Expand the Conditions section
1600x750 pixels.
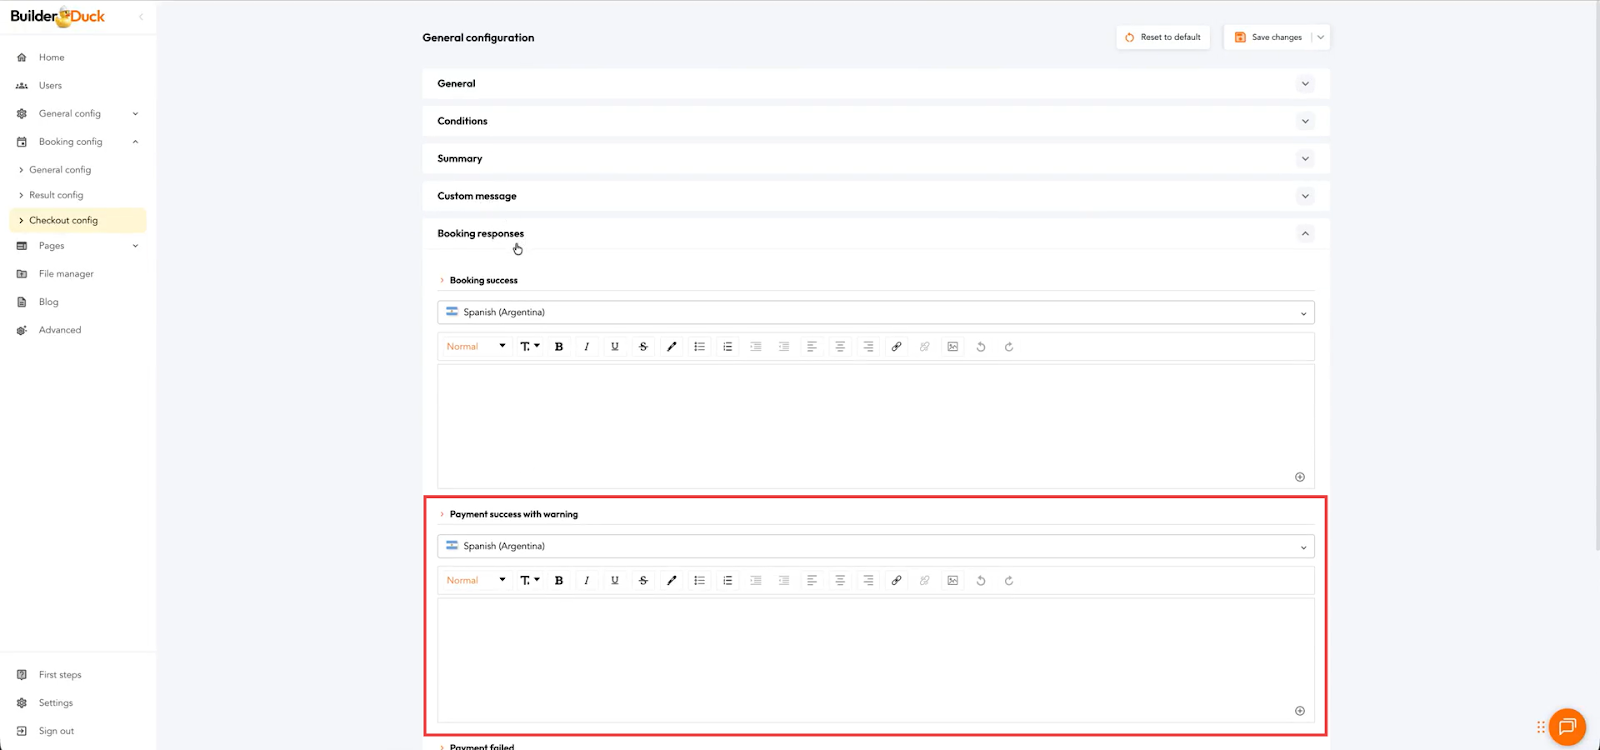click(875, 121)
